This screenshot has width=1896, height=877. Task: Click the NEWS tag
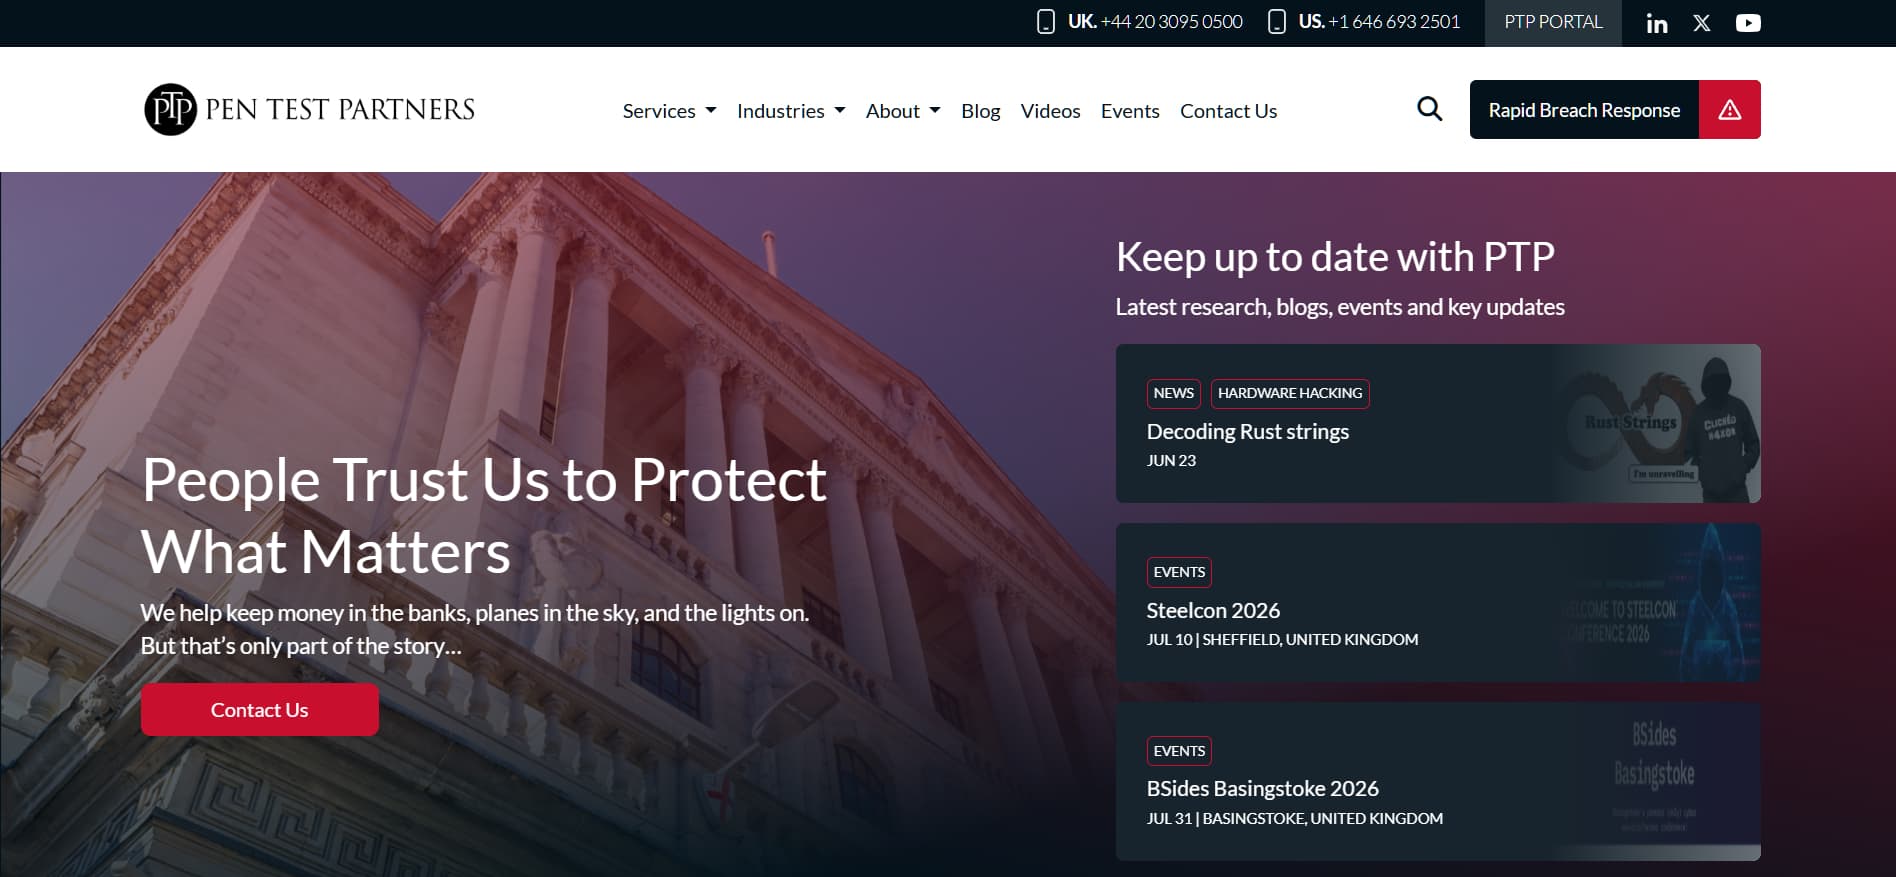pyautogui.click(x=1173, y=393)
